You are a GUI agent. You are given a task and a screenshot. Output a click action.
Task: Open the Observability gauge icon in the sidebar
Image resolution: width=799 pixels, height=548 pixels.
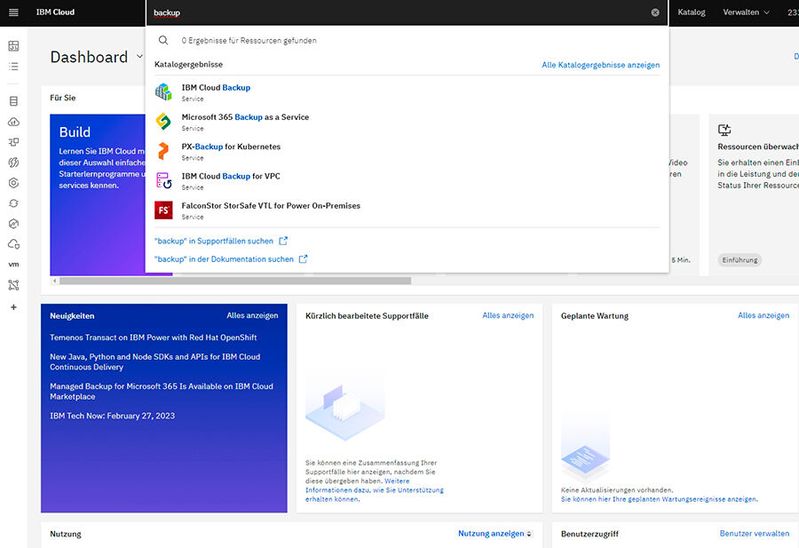click(14, 224)
